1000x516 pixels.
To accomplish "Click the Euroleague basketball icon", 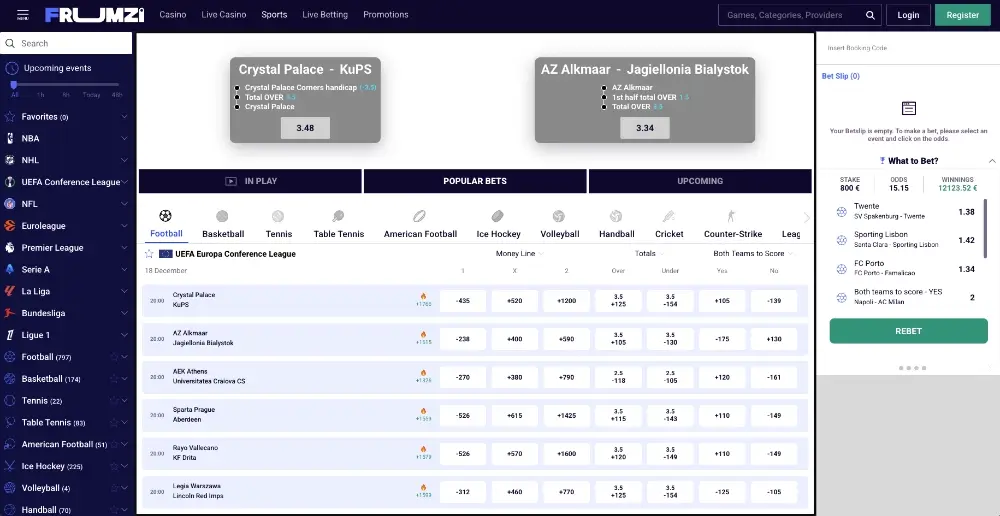I will (x=10, y=226).
